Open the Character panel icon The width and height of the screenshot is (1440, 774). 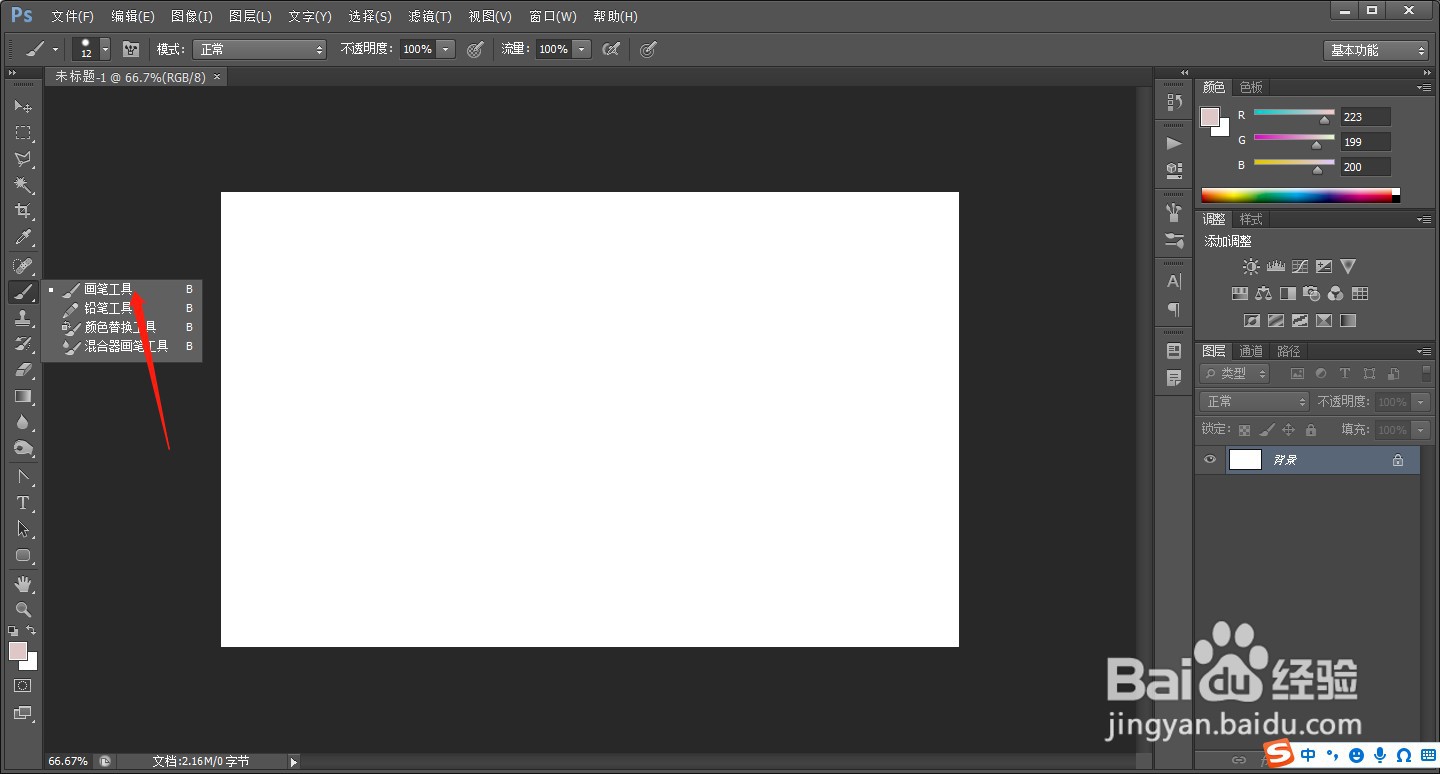1174,282
